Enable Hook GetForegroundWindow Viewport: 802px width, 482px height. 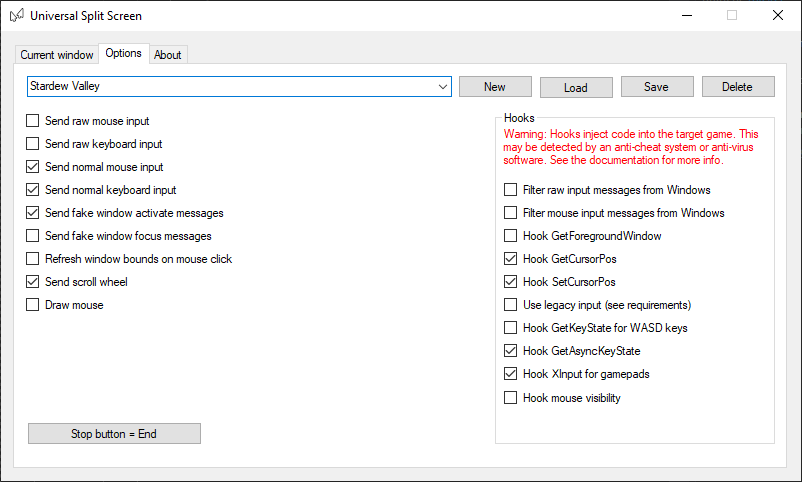click(x=510, y=236)
